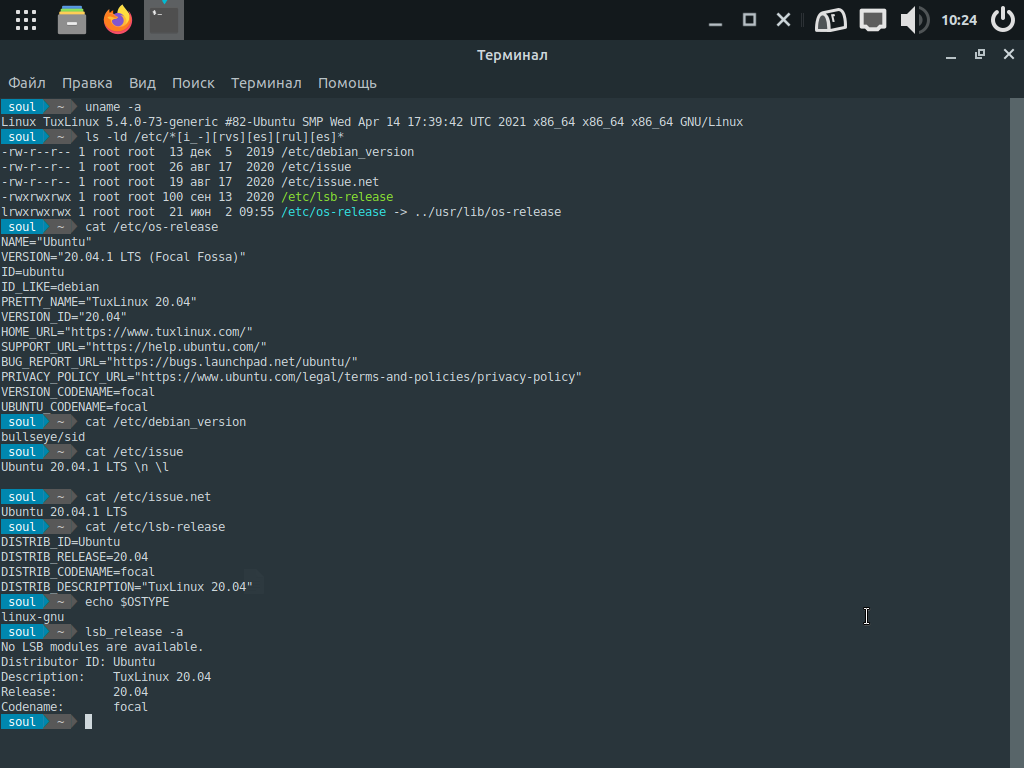1024x768 pixels.
Task: Click the 'ID=ubuntu' line
Action: (x=33, y=272)
